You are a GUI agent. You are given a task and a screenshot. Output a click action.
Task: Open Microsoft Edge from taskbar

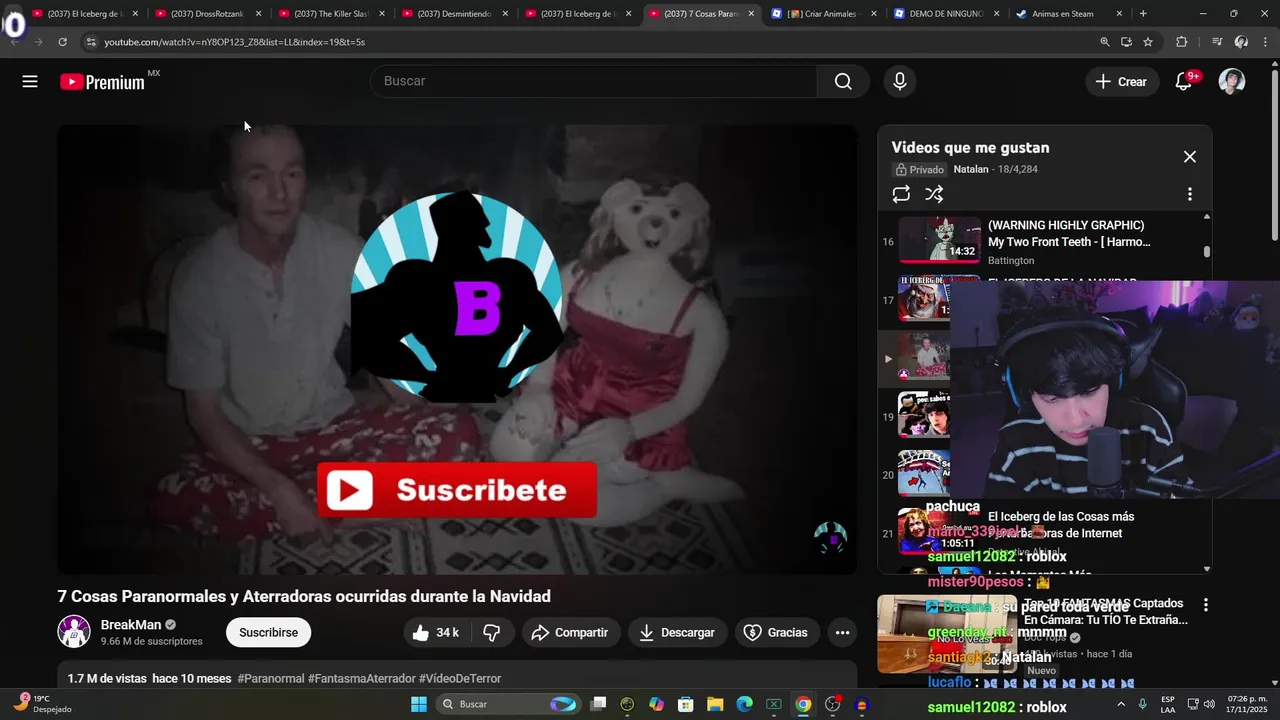pos(744,704)
